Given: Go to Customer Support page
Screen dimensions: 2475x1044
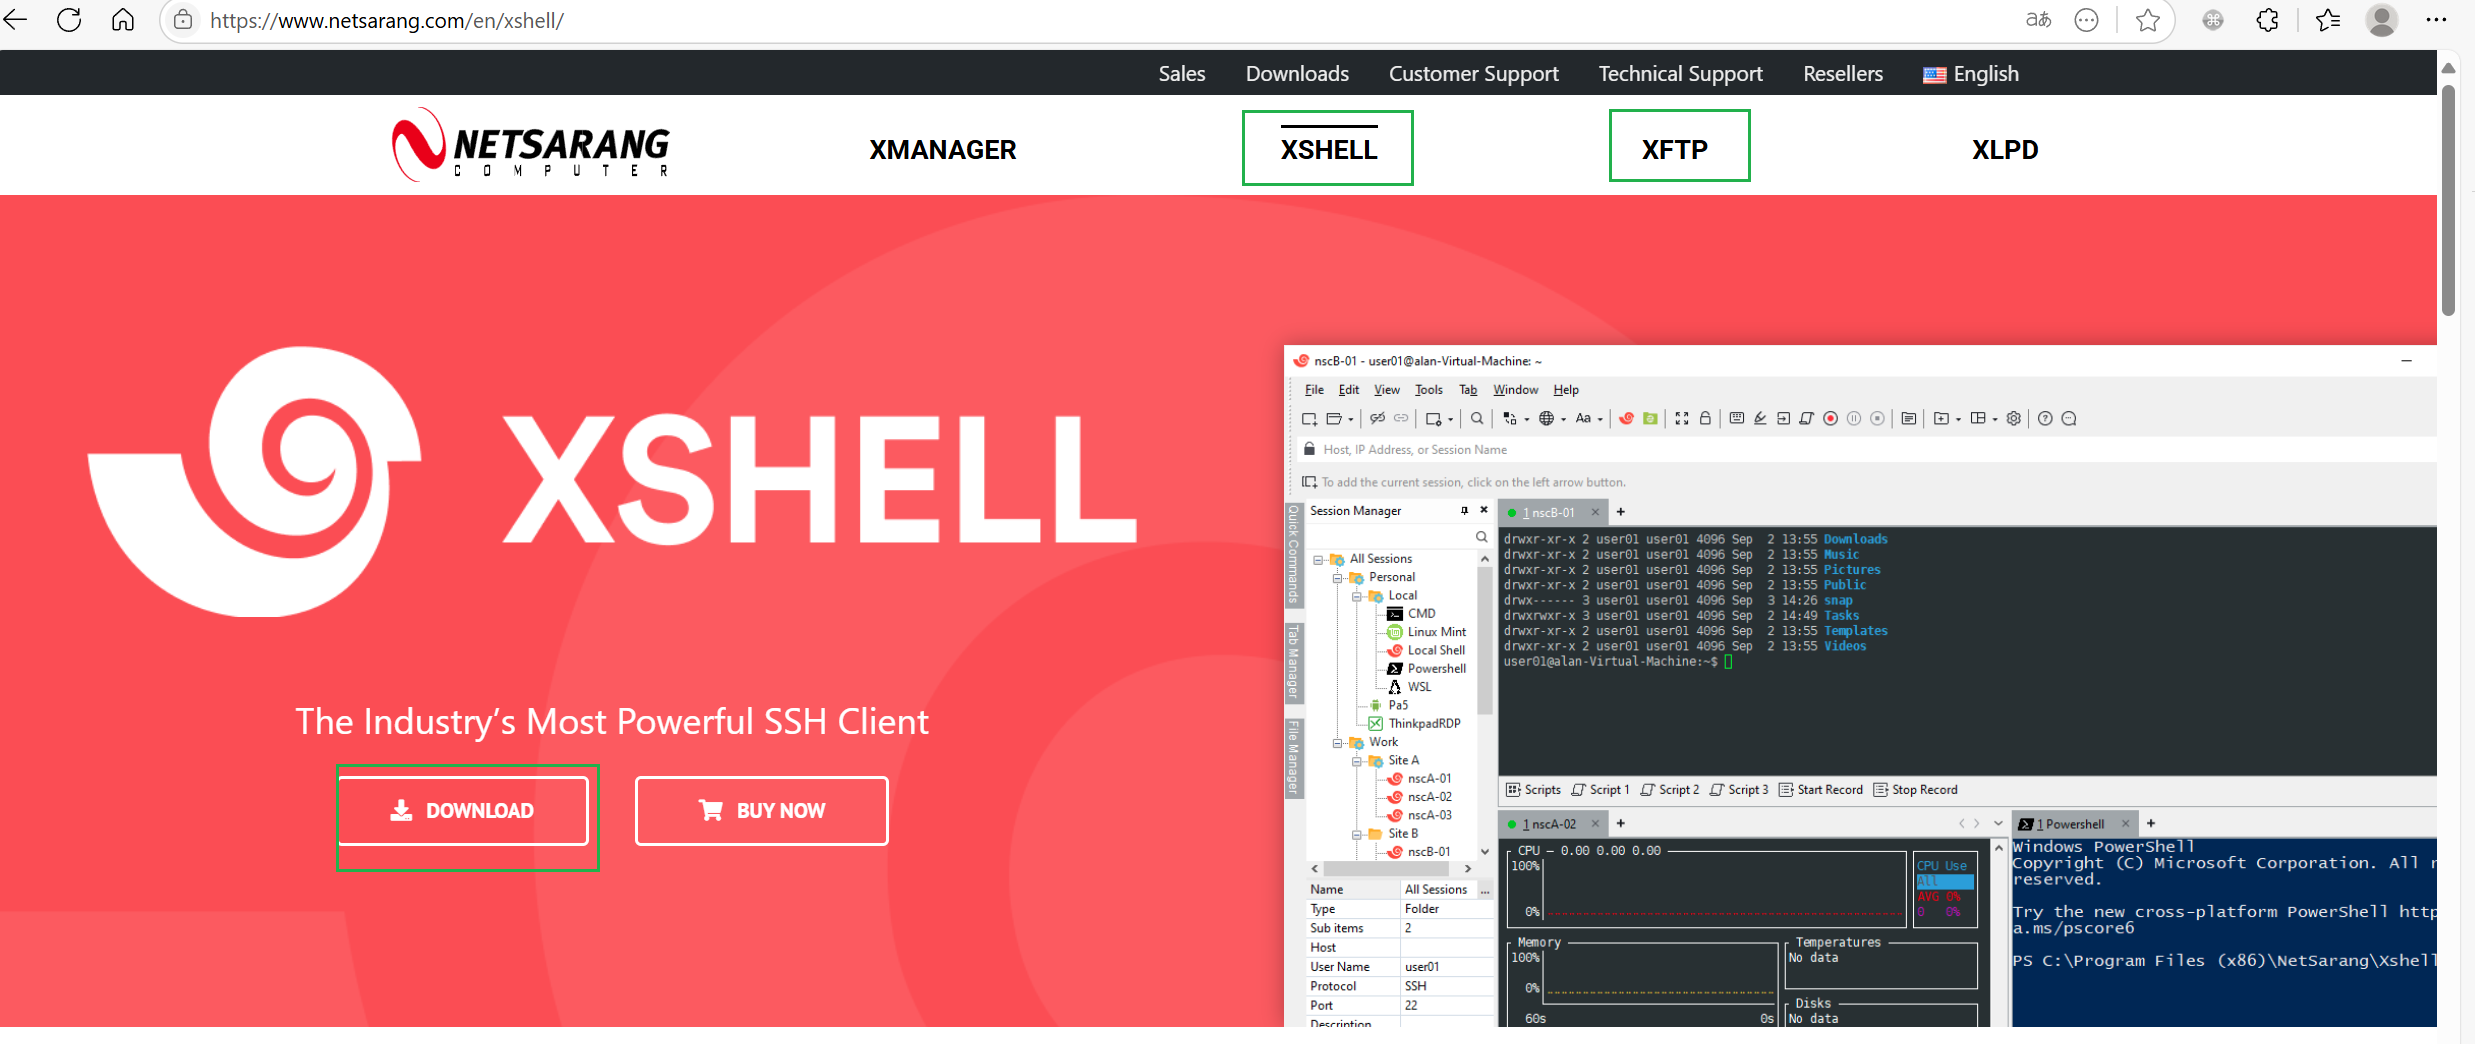Looking at the screenshot, I should [x=1473, y=74].
